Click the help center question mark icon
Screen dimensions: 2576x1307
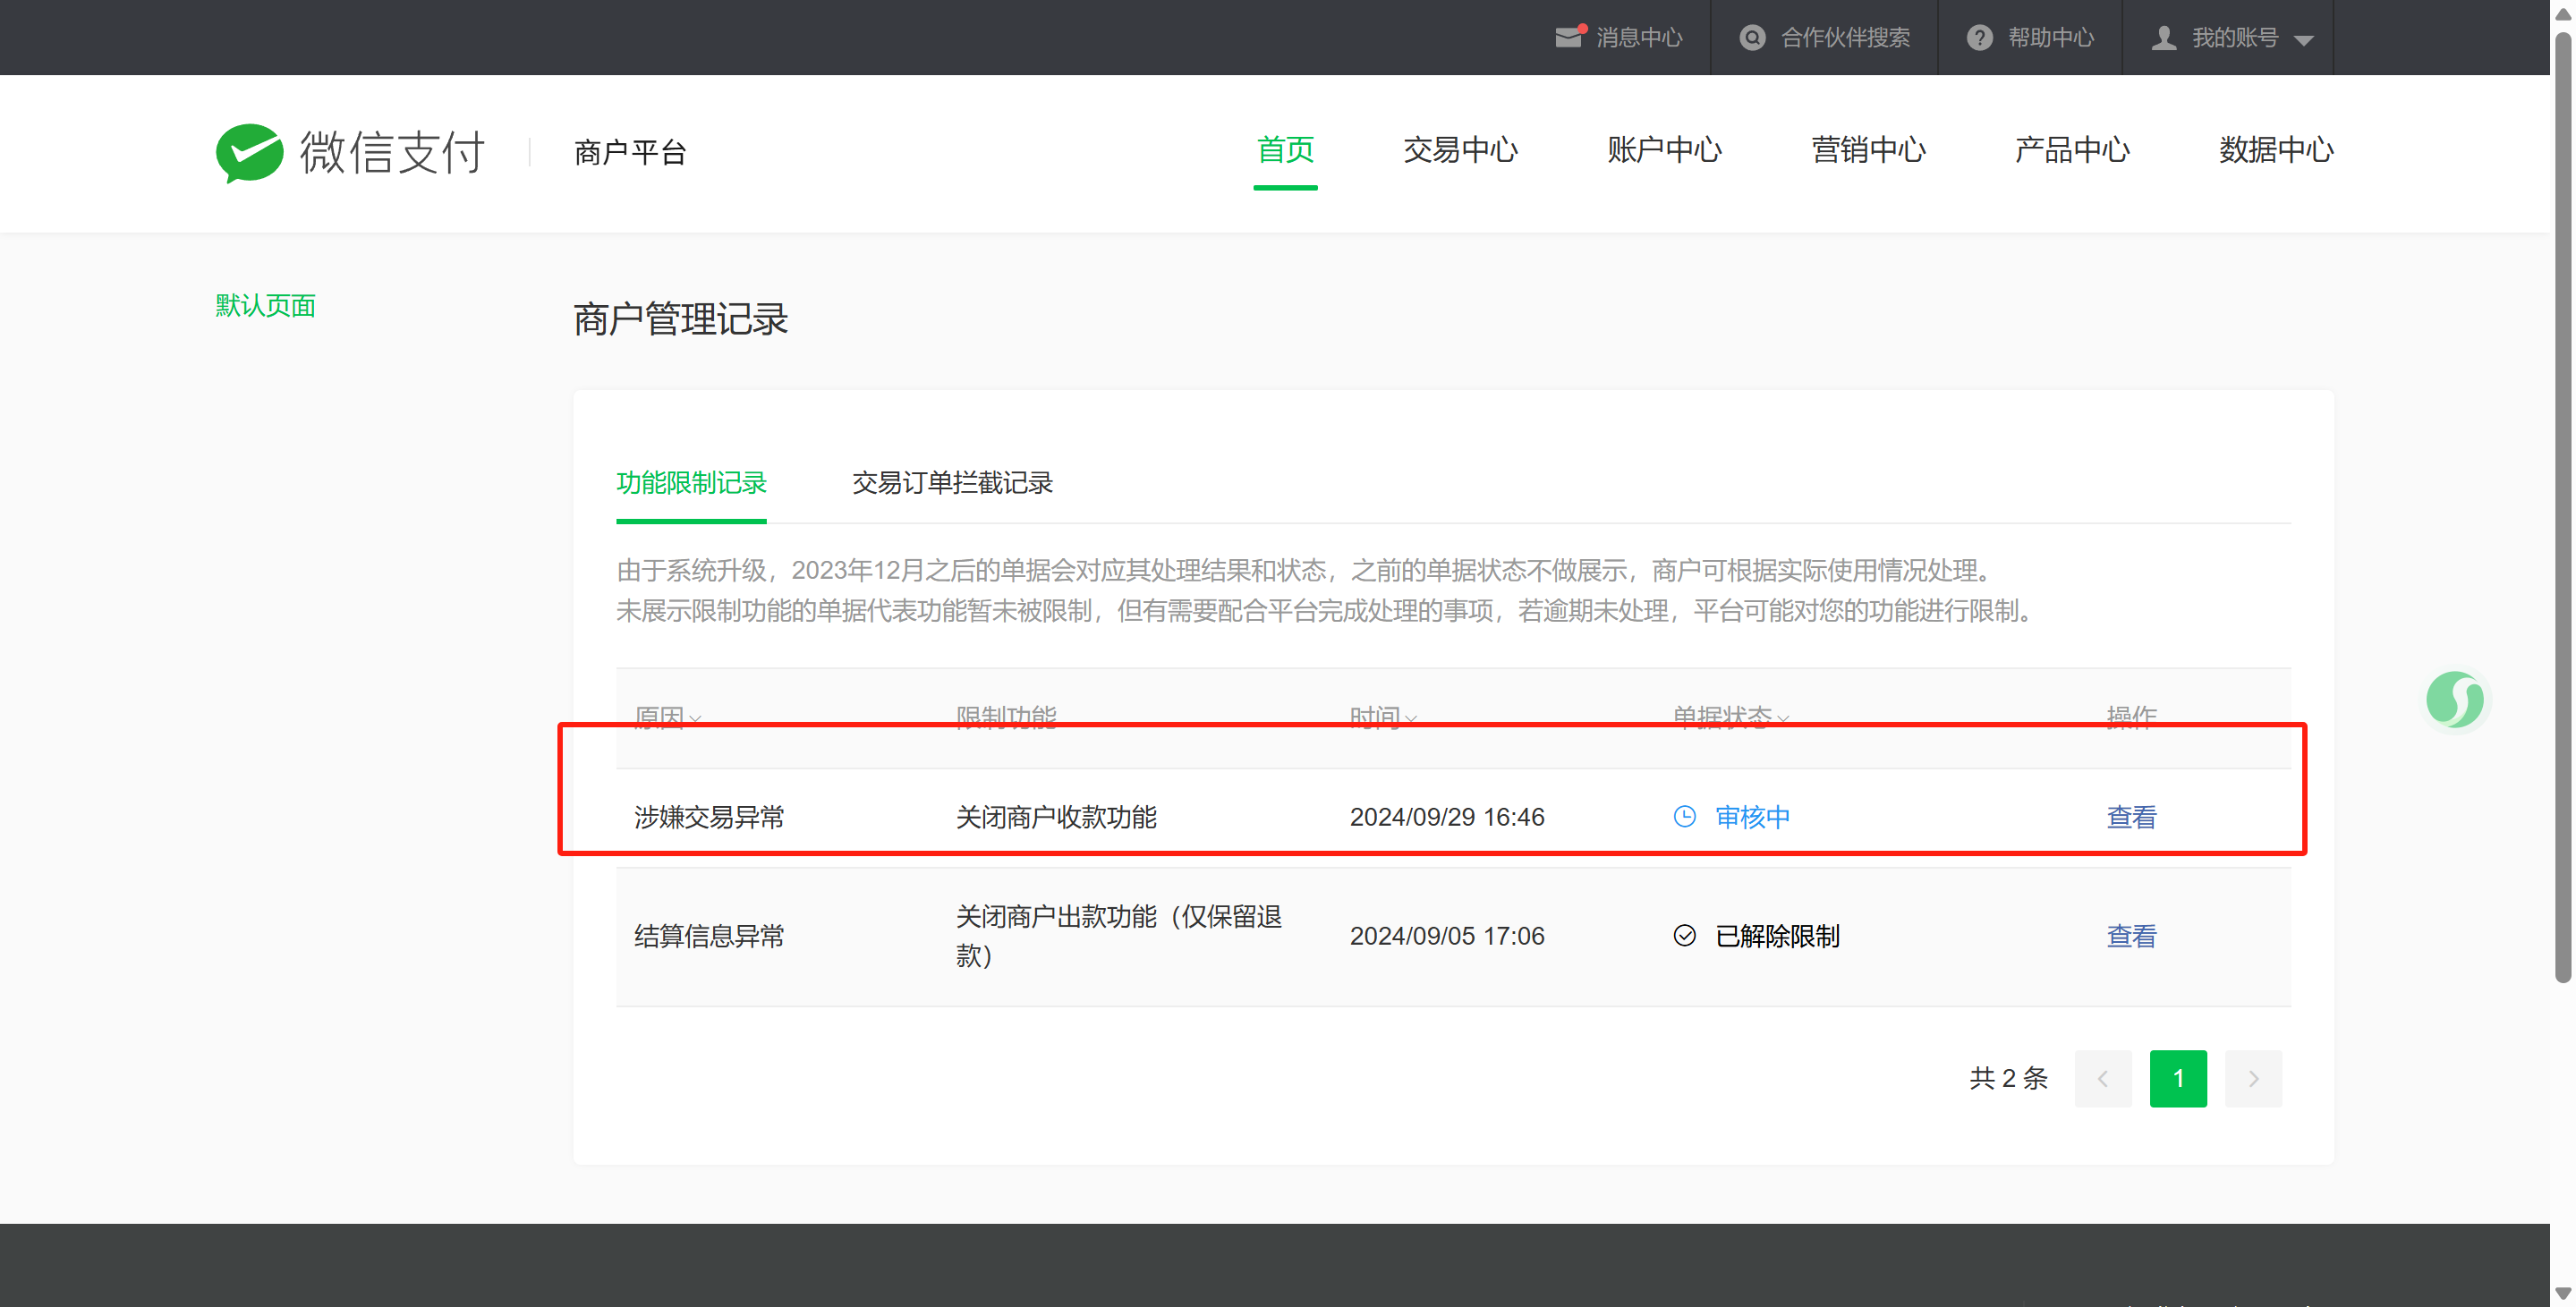1979,38
